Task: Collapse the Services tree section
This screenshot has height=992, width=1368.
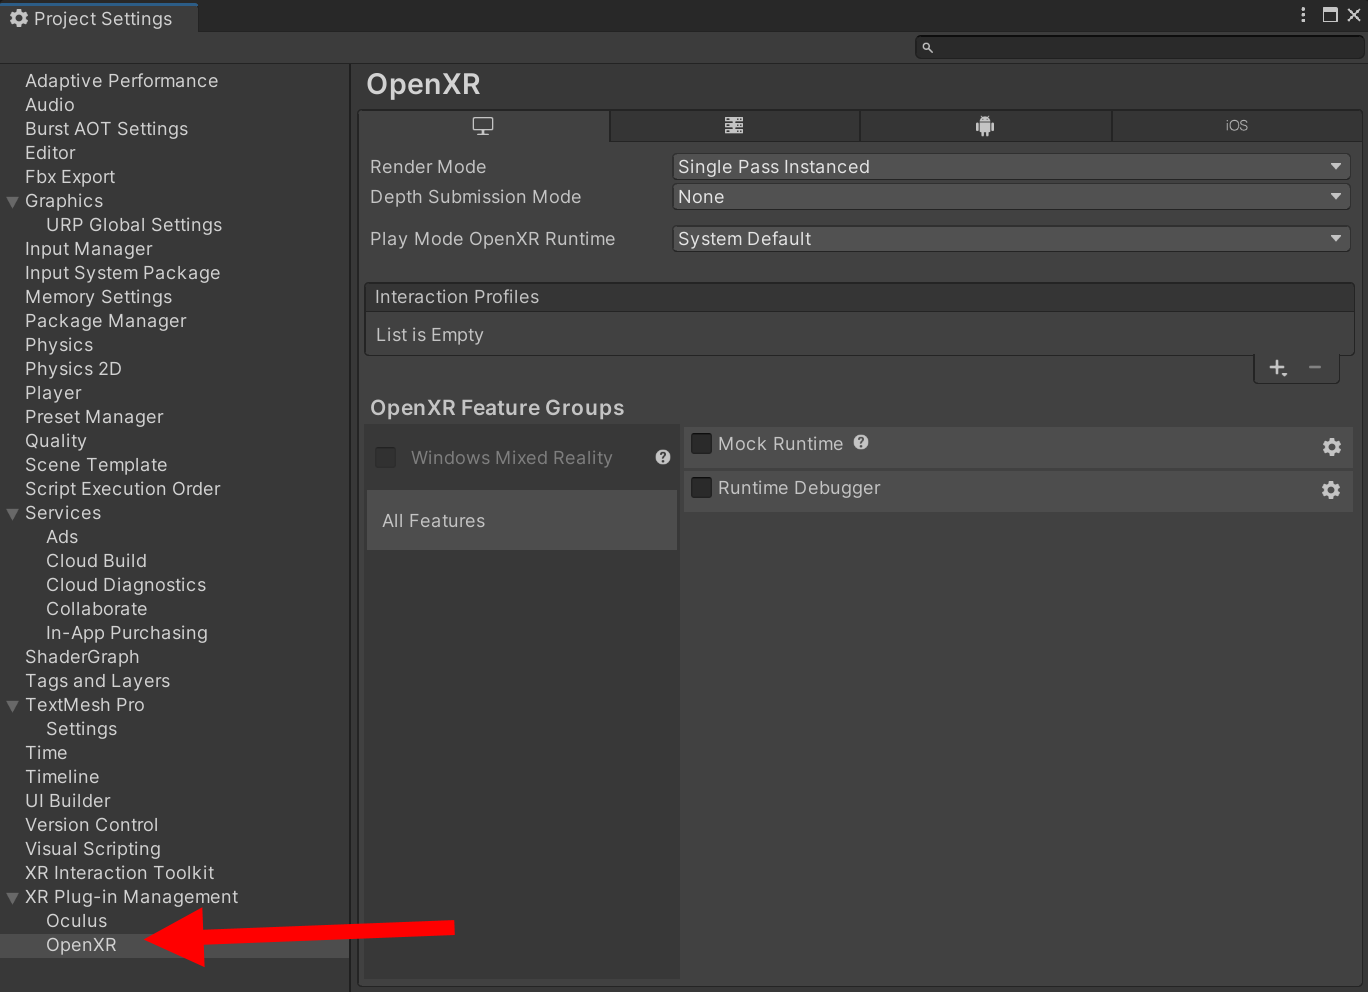Action: pos(13,514)
